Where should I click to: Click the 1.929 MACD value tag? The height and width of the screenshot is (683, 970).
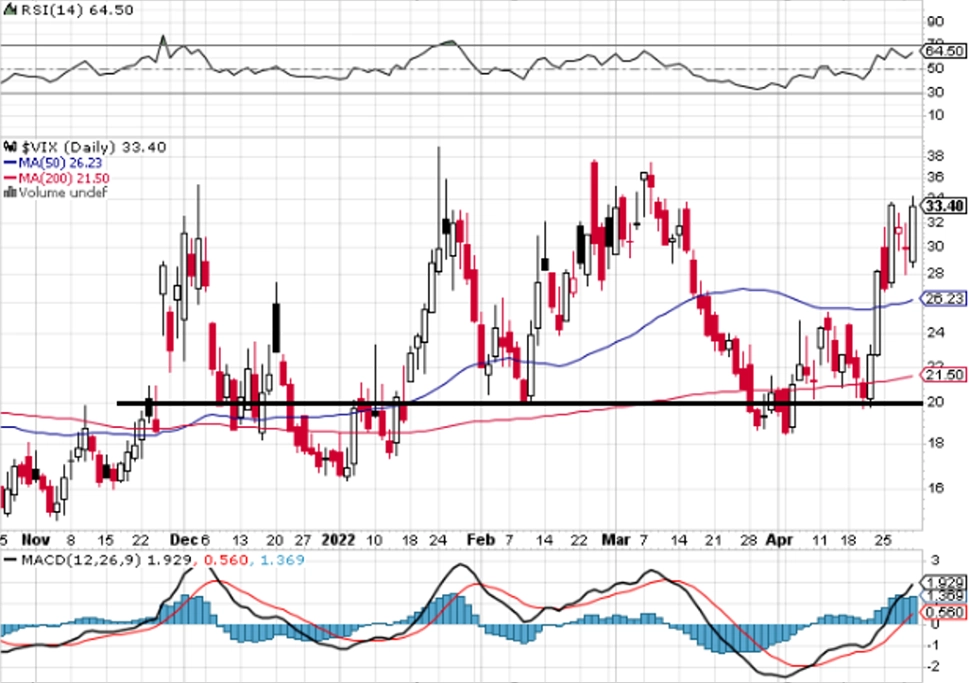(x=943, y=583)
